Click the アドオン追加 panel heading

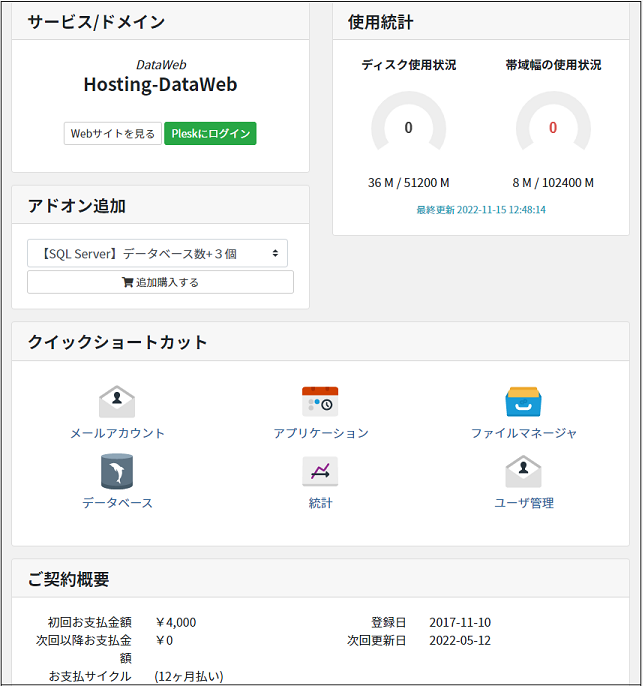coord(77,206)
